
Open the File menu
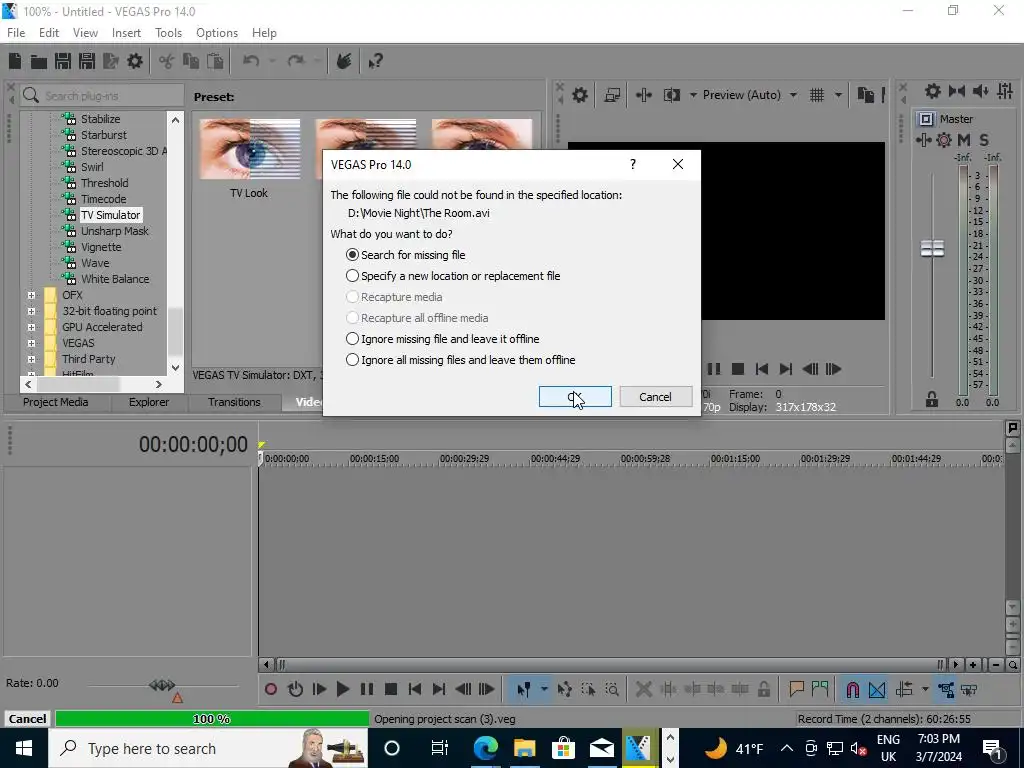pyautogui.click(x=16, y=33)
